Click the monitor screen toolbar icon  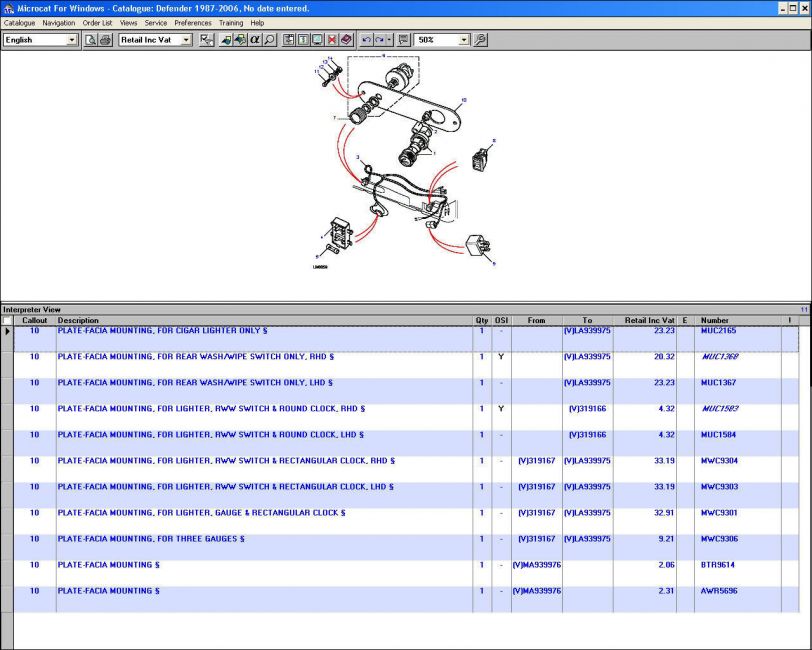[x=317, y=40]
